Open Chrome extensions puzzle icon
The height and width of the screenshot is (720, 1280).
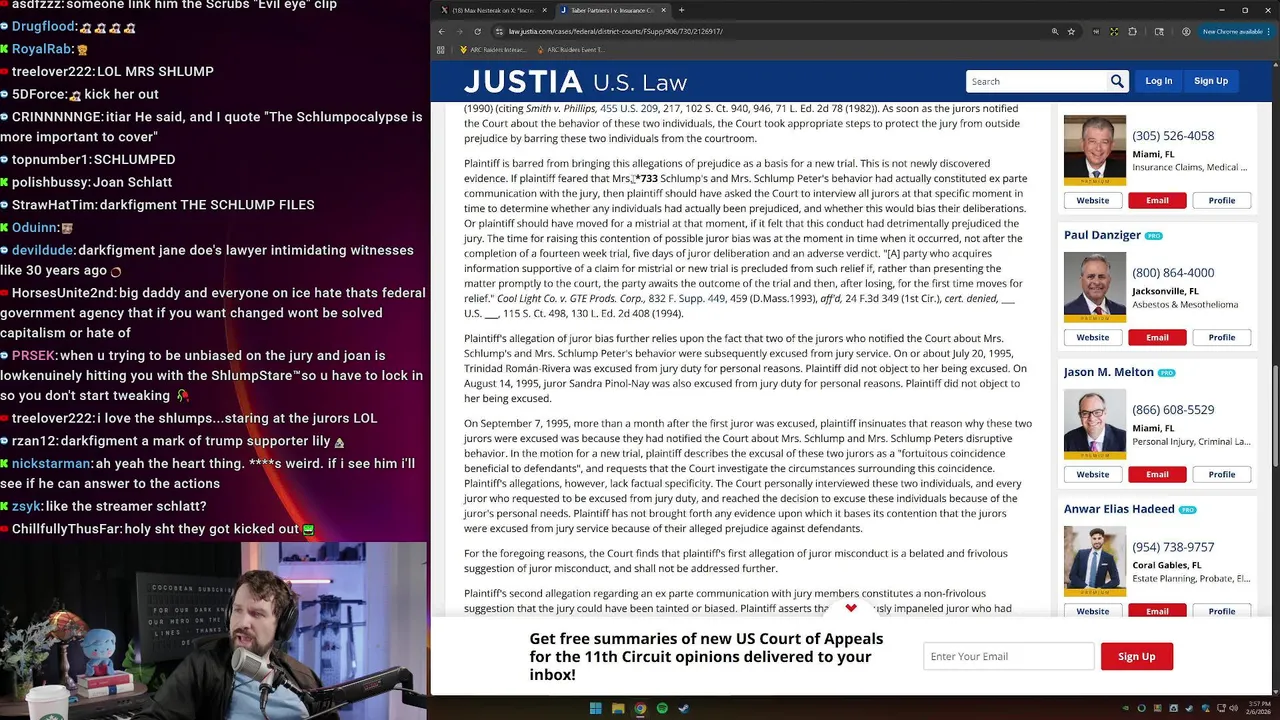click(1132, 32)
